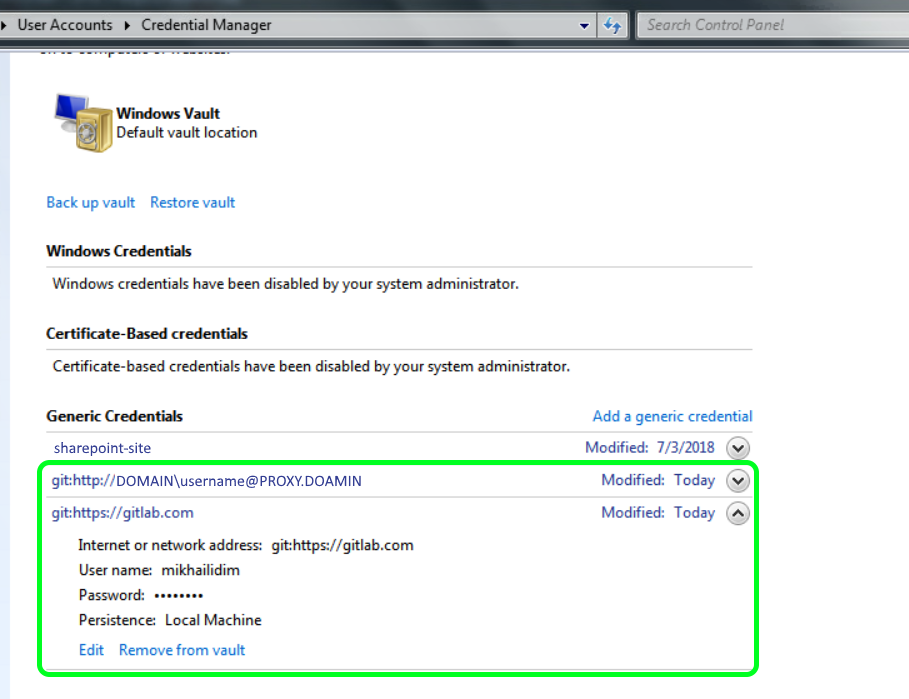Click the Back up vault link
This screenshot has height=699, width=909.
pos(90,202)
